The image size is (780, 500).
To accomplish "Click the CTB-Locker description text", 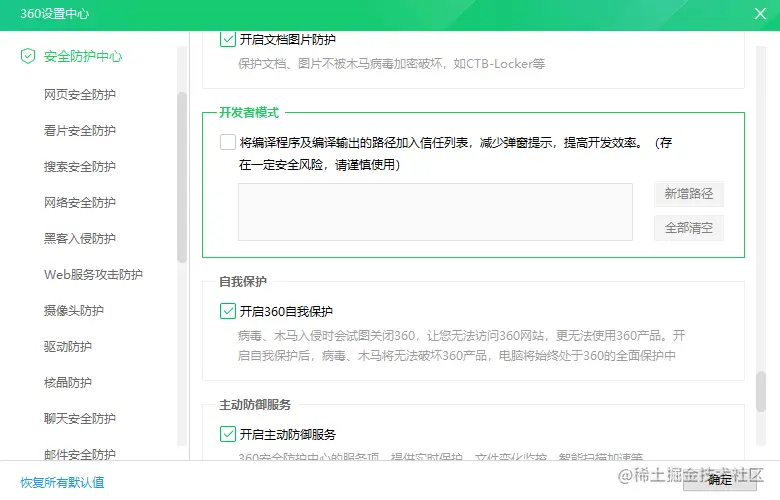I will click(x=391, y=64).
